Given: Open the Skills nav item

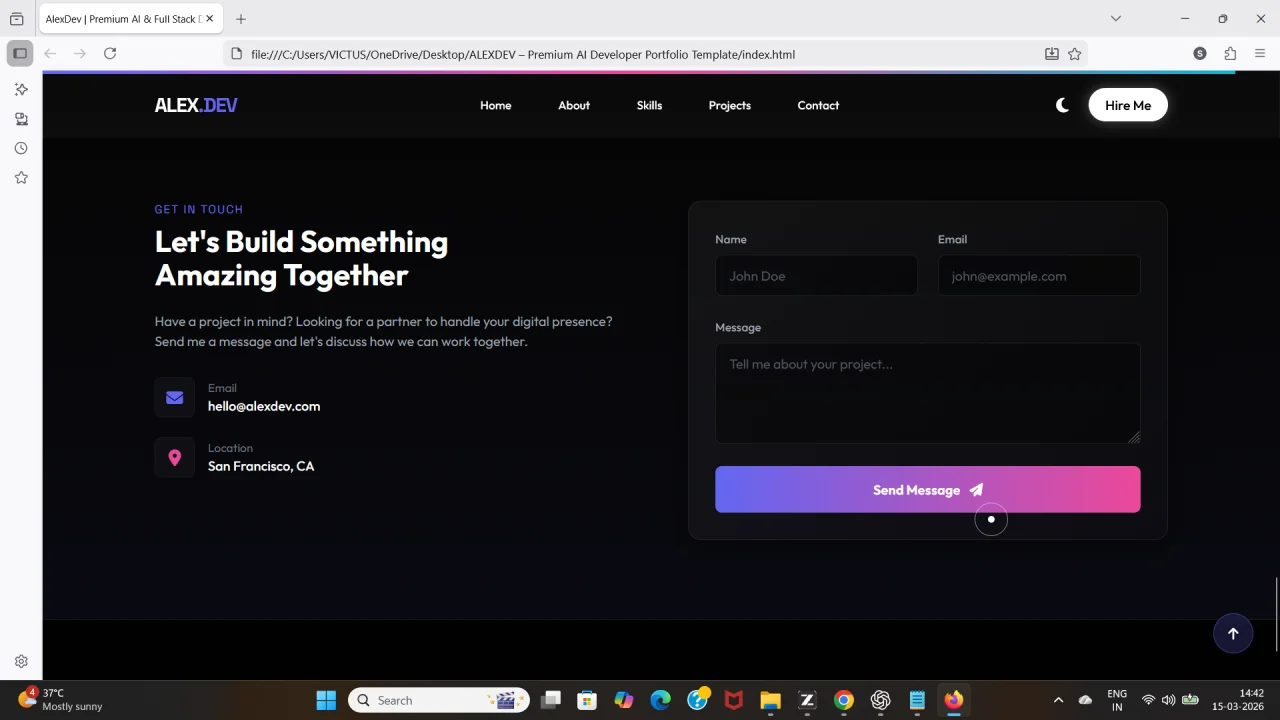Looking at the screenshot, I should [650, 105].
